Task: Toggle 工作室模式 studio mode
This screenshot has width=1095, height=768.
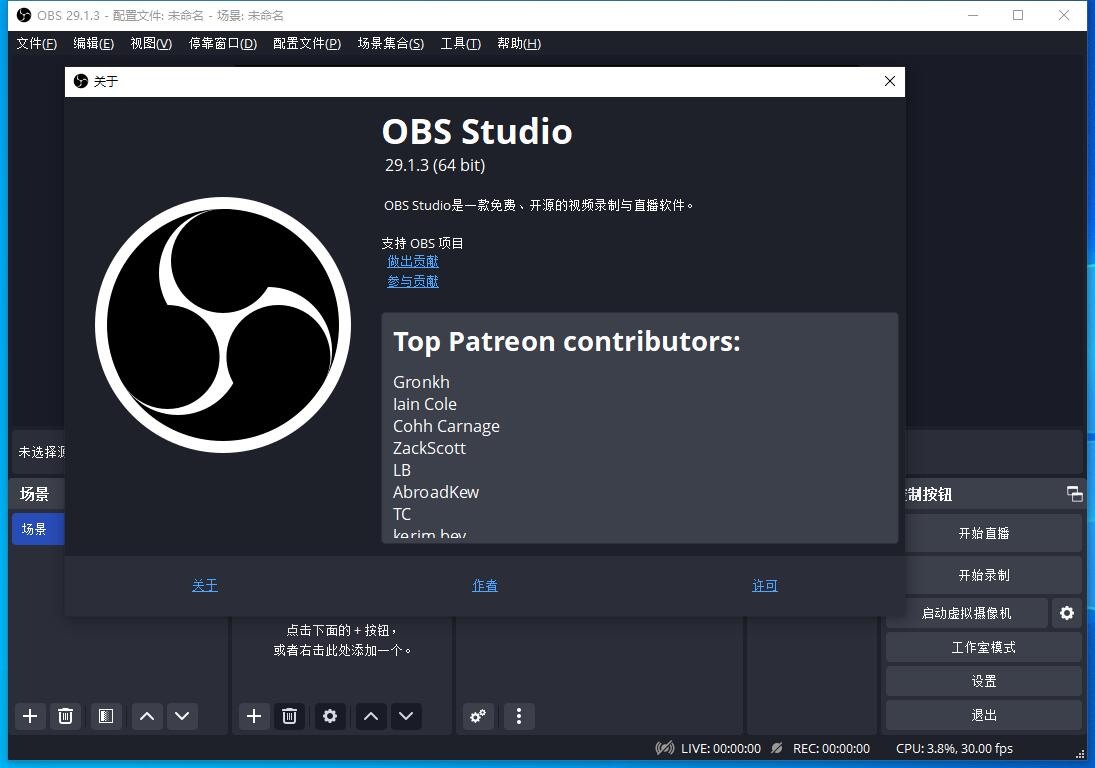Action: click(x=983, y=647)
